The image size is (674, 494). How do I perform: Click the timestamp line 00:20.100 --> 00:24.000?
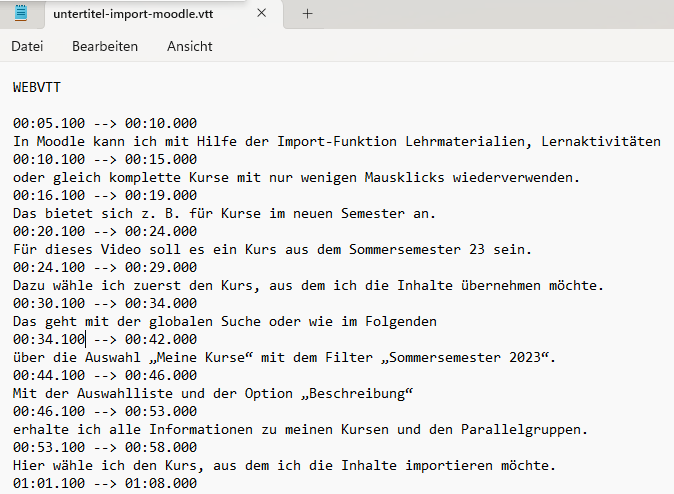(x=105, y=231)
